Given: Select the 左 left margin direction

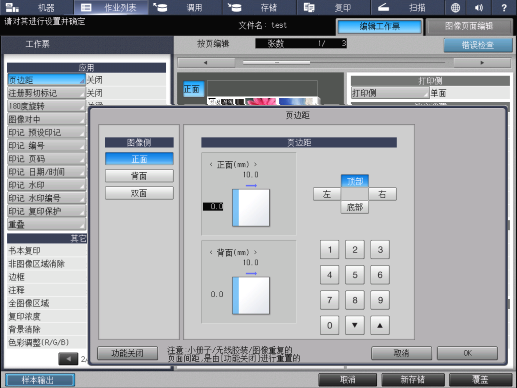Looking at the screenshot, I should 327,194.
